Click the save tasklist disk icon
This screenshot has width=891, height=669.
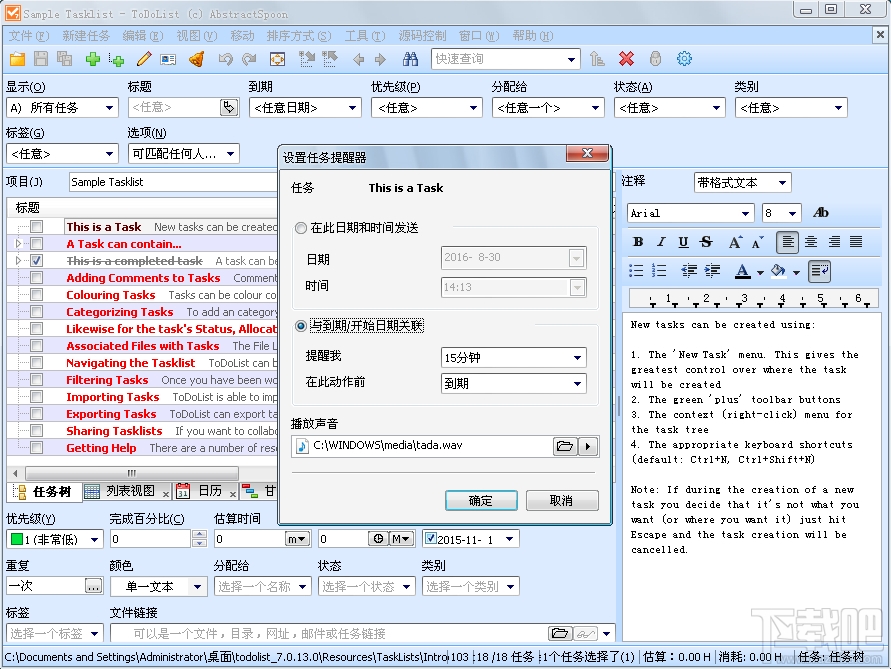click(x=41, y=59)
